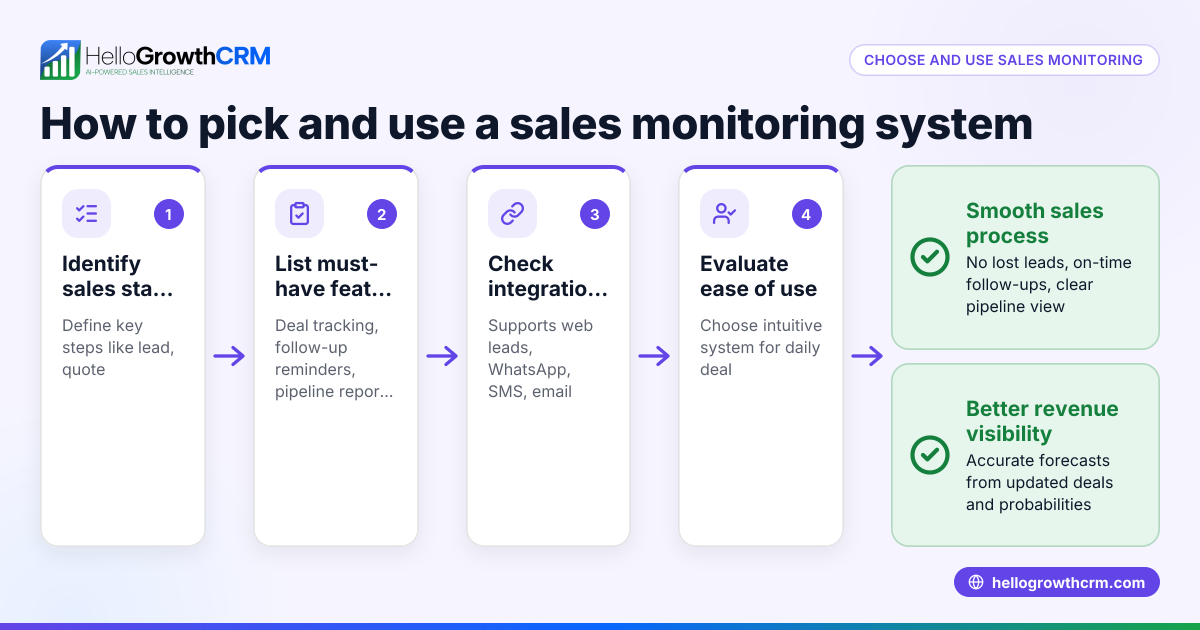Click the 'AI-powered sales intelligence' tagline
The width and height of the screenshot is (1200, 630).
(x=139, y=73)
